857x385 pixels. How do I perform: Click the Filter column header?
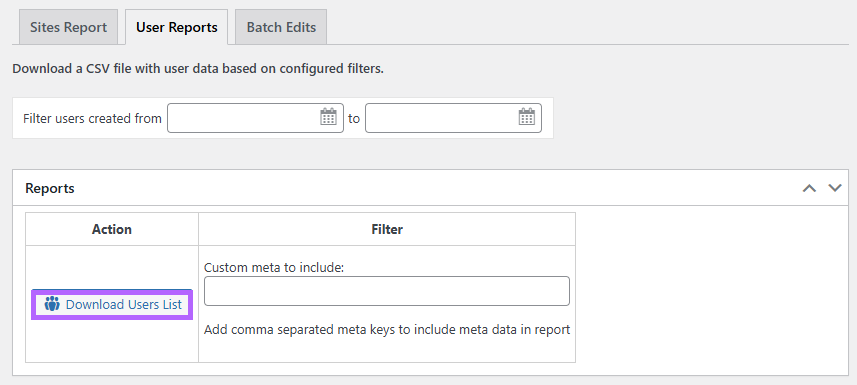click(x=387, y=229)
